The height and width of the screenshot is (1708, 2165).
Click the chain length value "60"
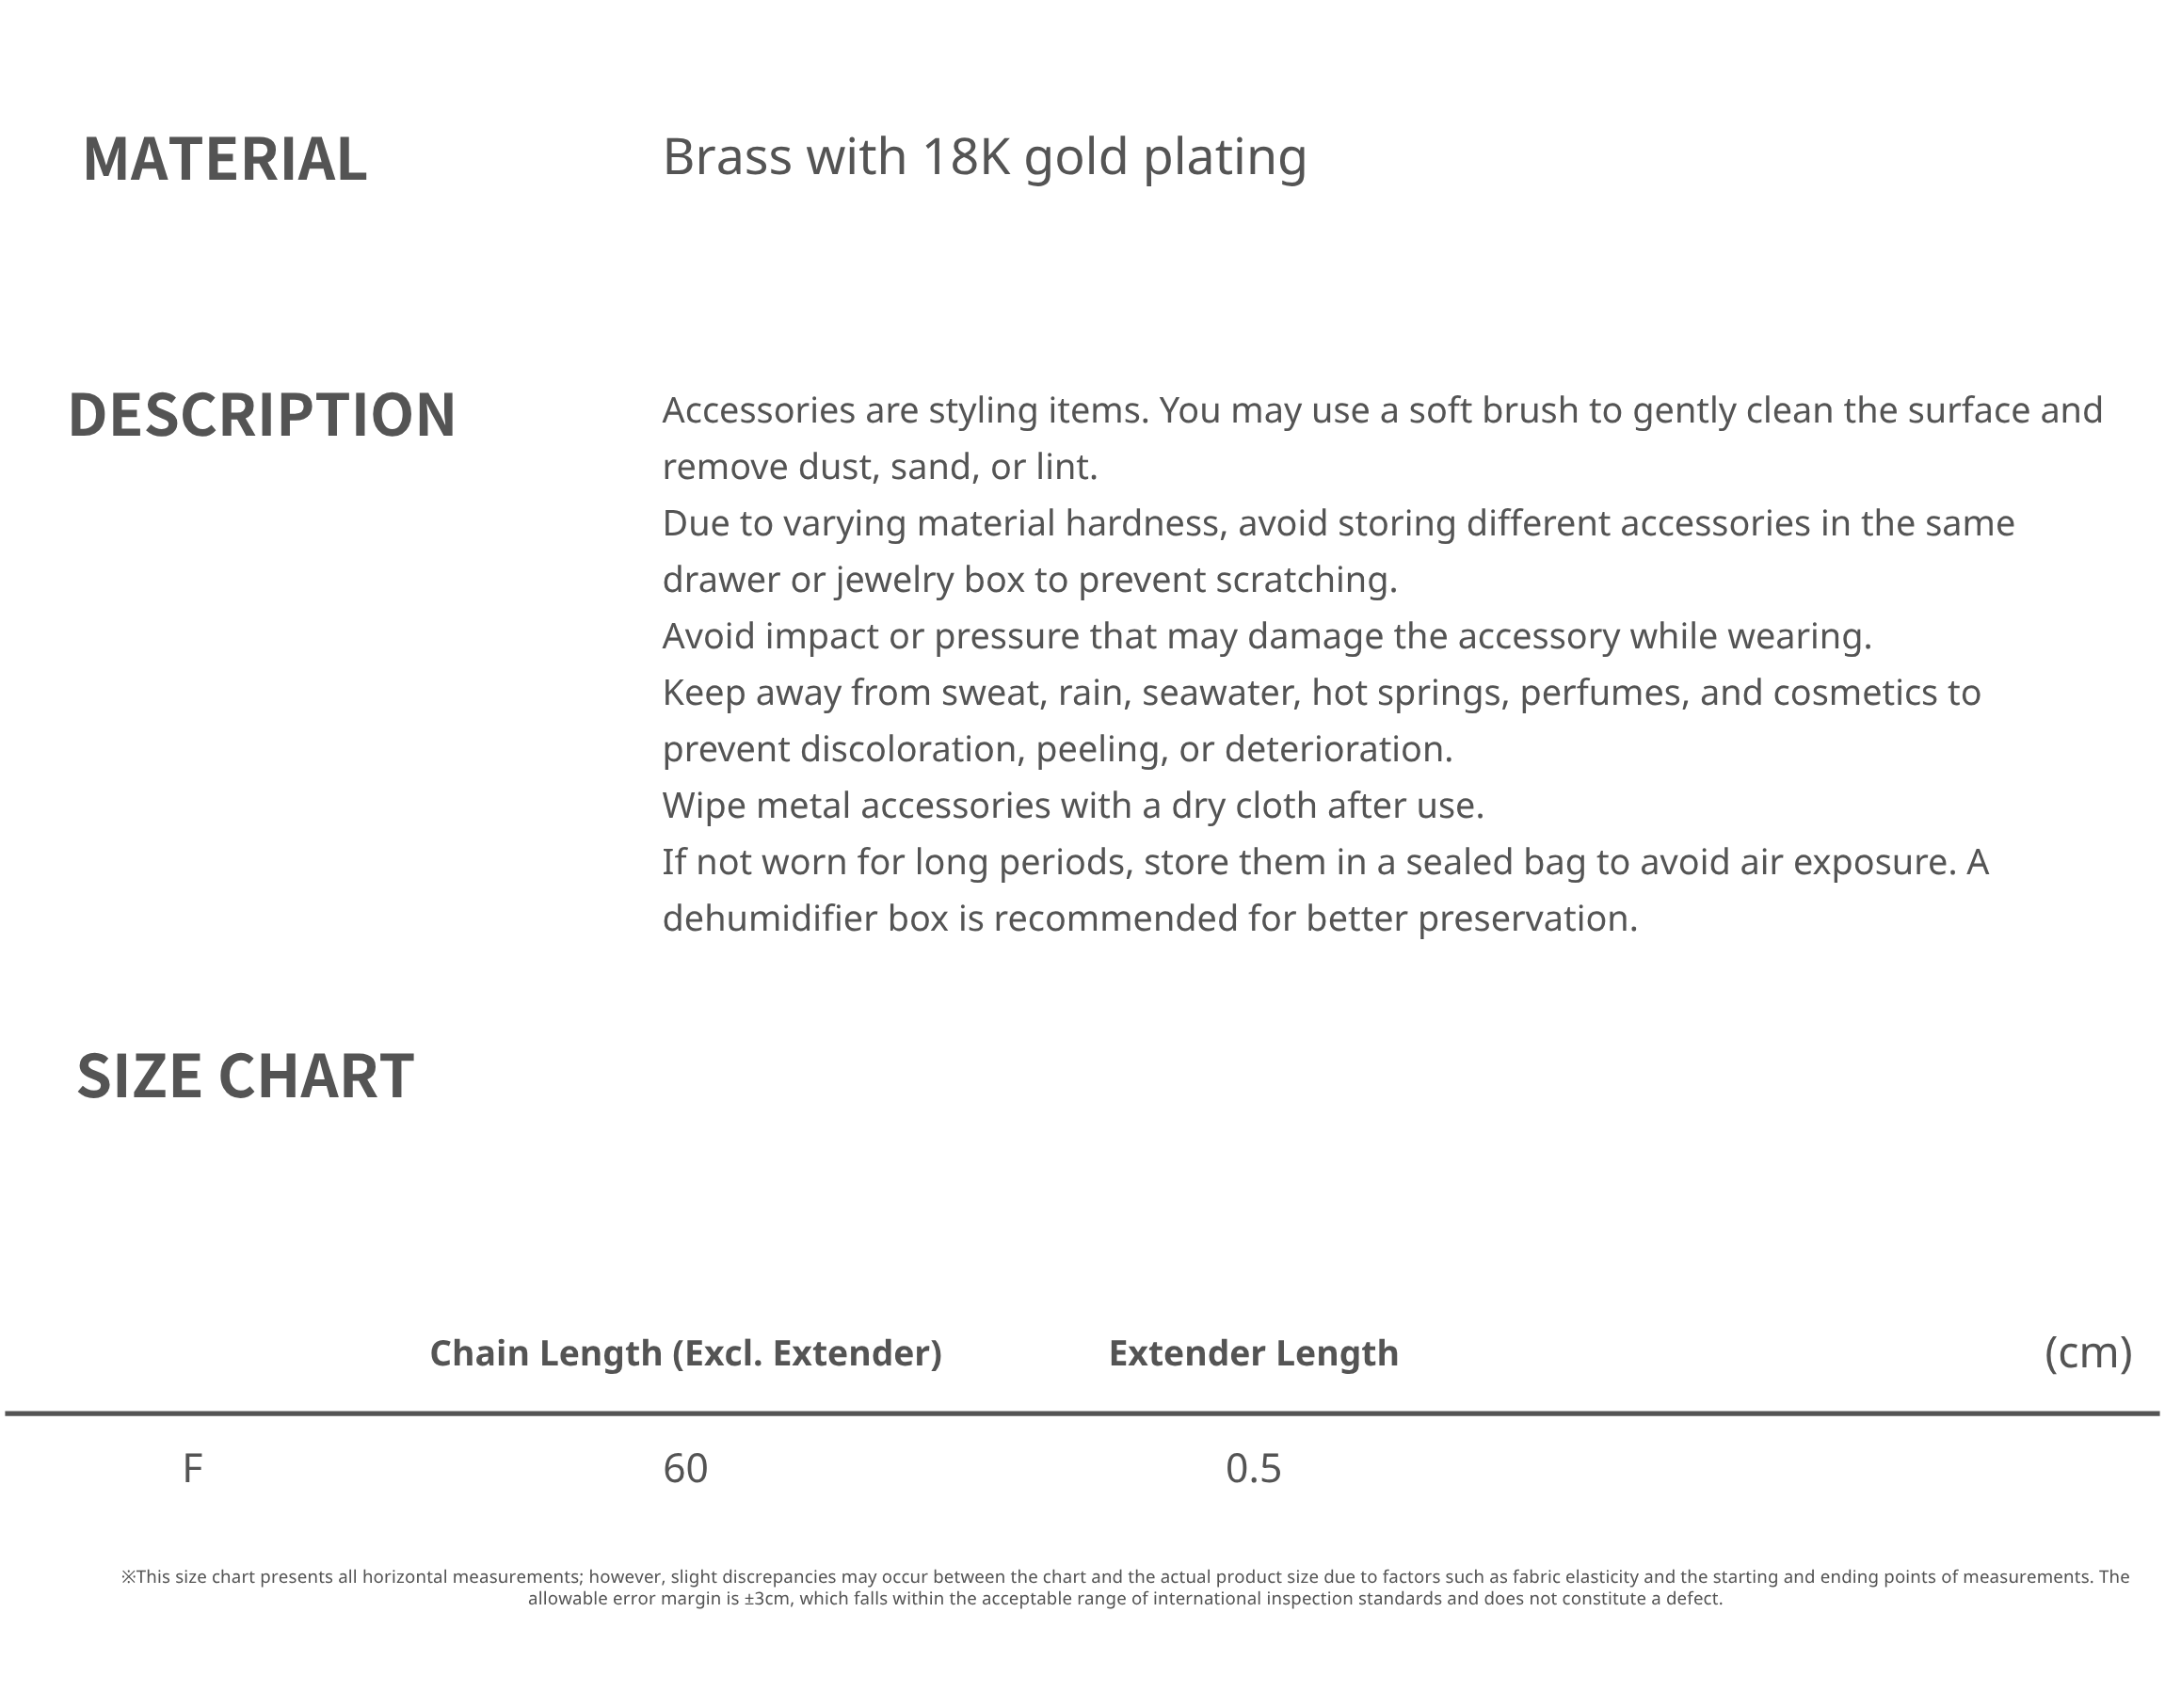685,1469
